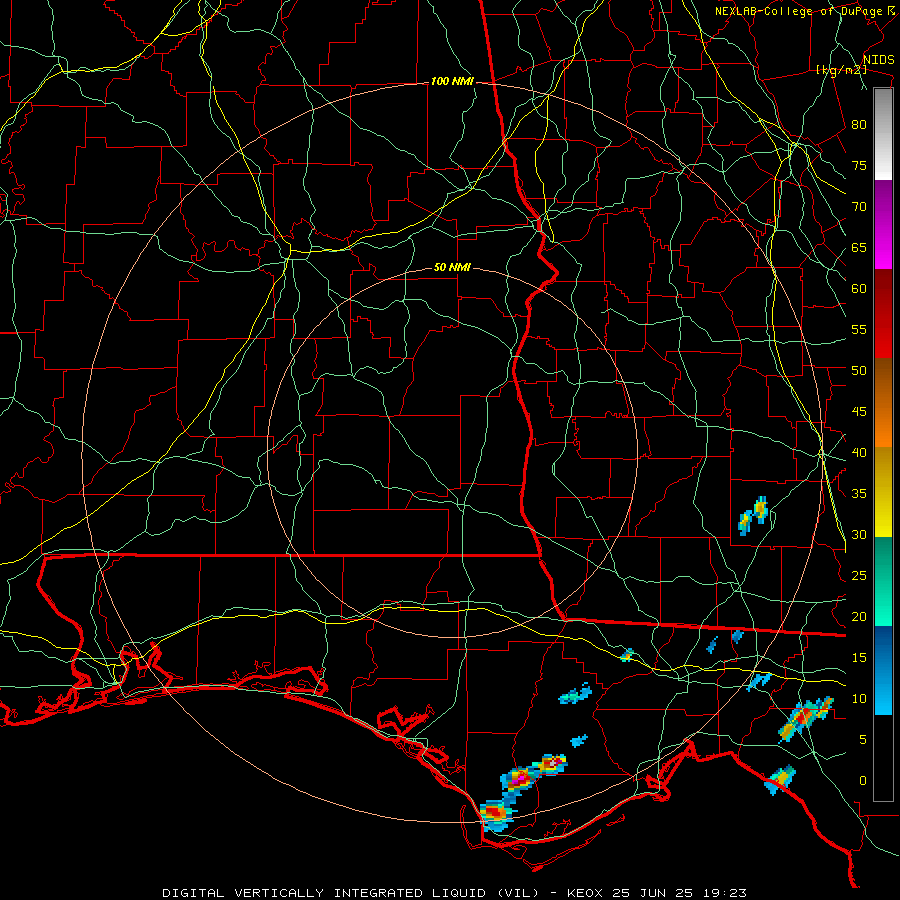Click the "50 NMI" range ring label
Screen dimensions: 900x900
[x=452, y=267]
